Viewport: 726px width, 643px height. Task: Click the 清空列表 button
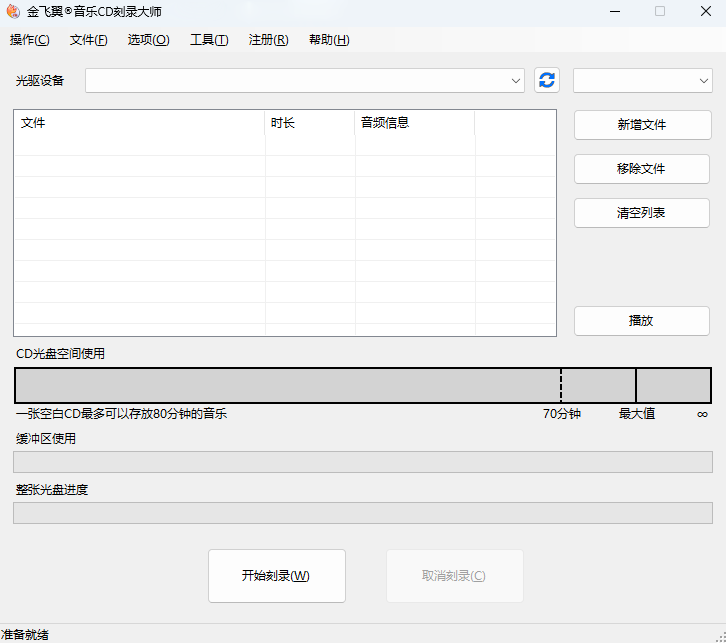(x=641, y=213)
